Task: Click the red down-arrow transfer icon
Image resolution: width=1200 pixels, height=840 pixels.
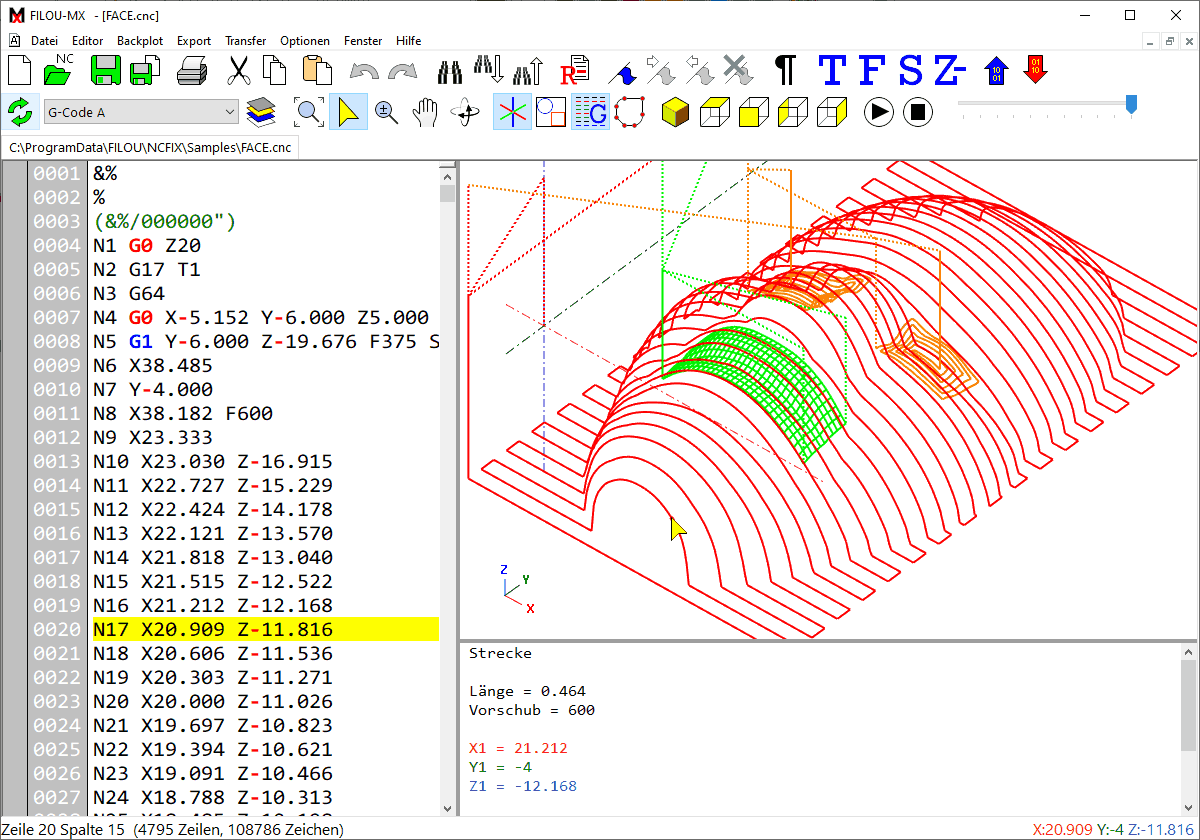Action: (x=1037, y=70)
